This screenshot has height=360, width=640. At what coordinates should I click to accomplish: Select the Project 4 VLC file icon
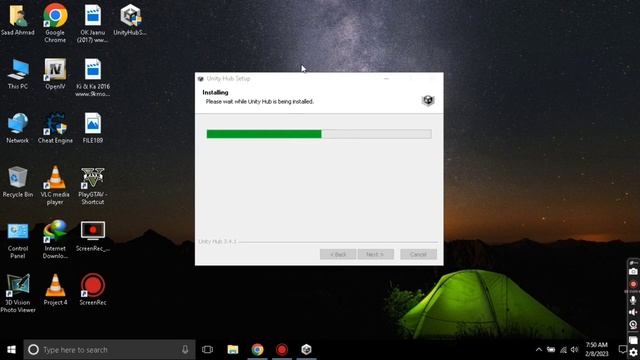pyautogui.click(x=55, y=290)
